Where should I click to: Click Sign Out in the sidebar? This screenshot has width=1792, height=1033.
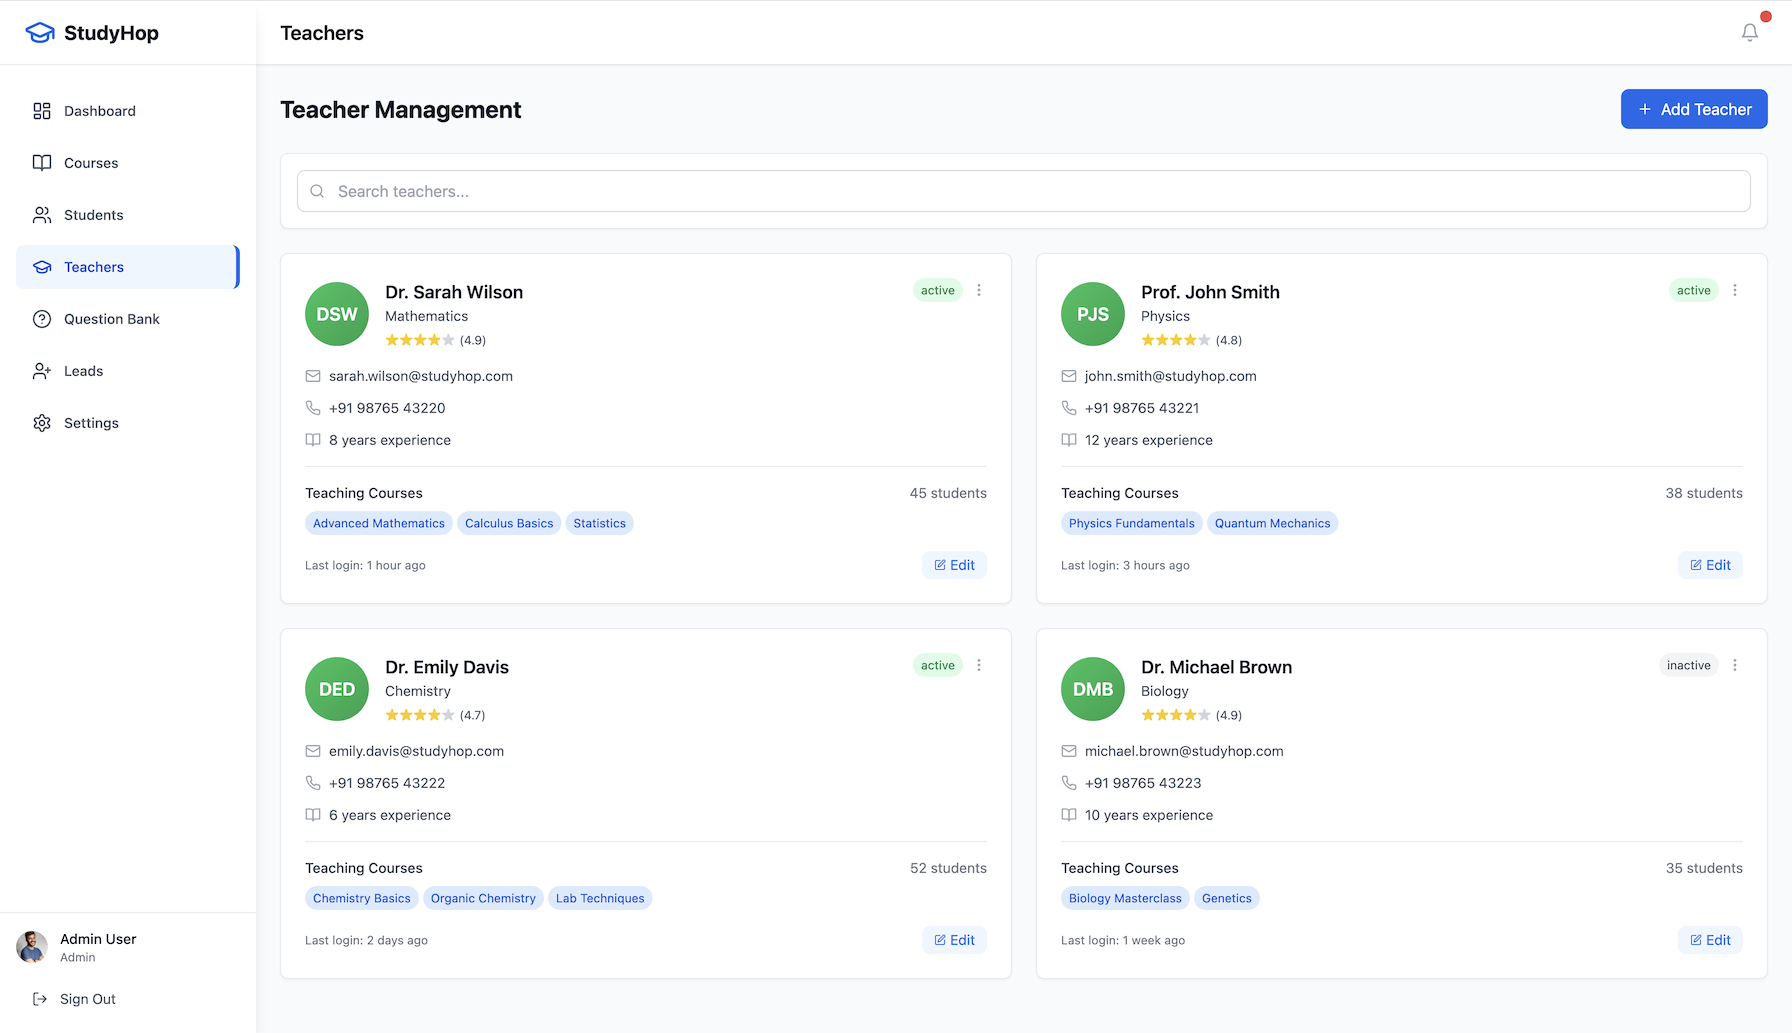87,999
